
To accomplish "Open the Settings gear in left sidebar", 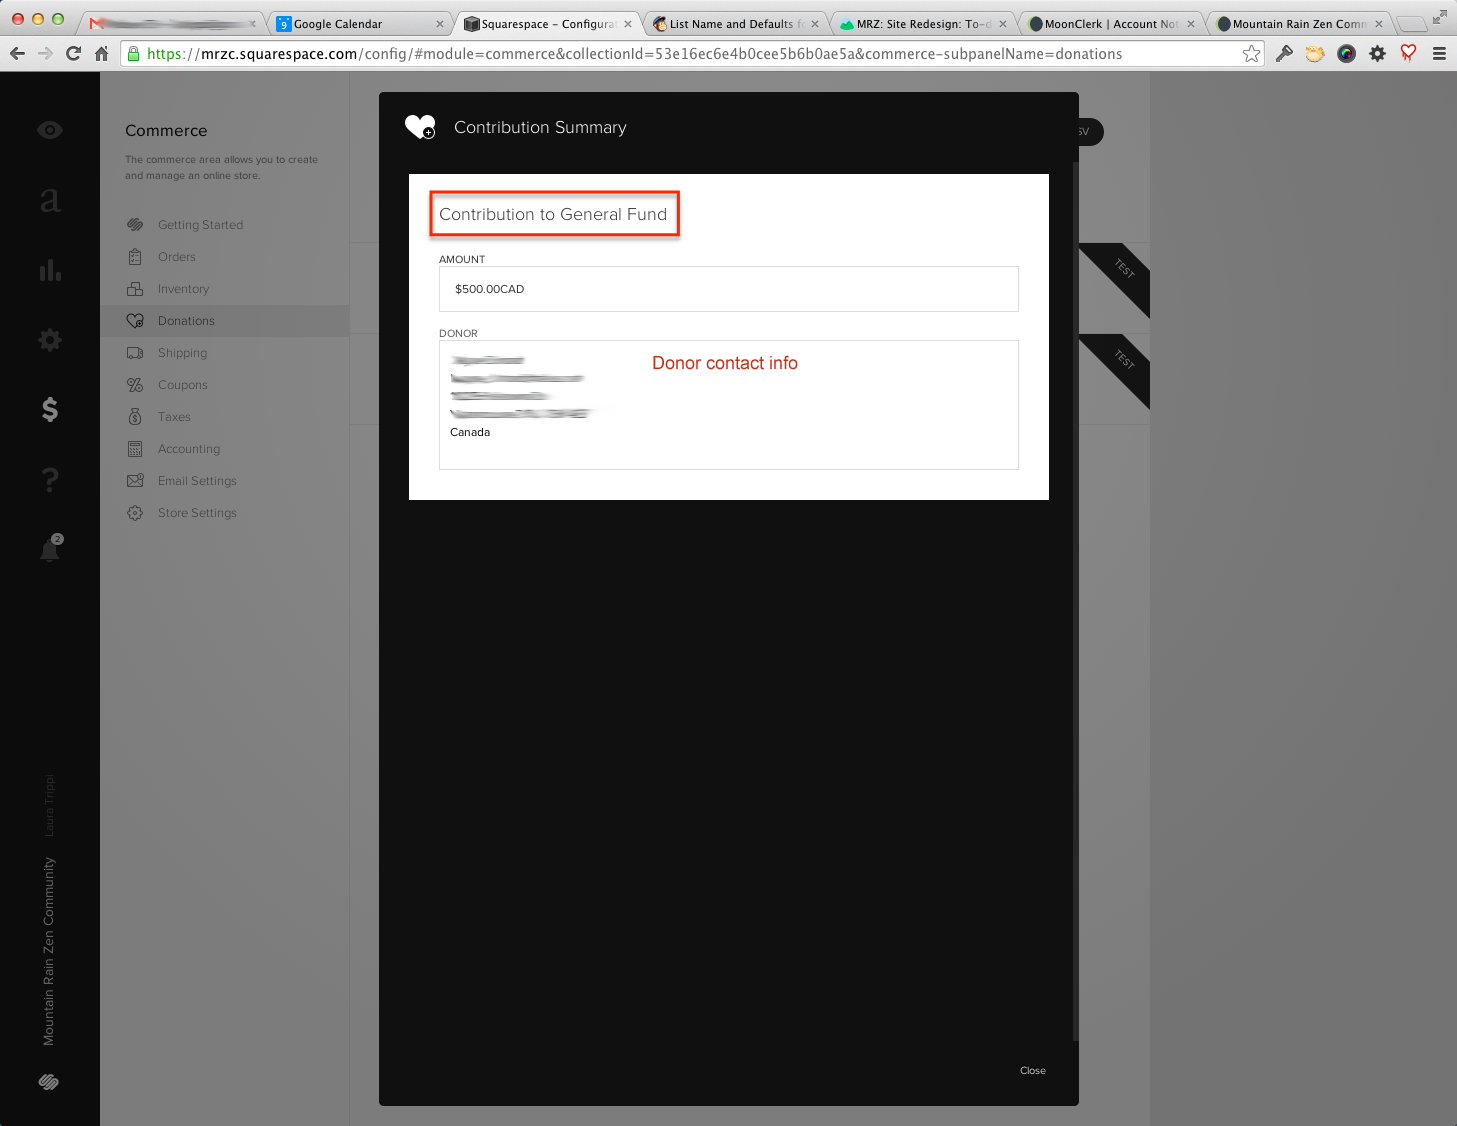I will (50, 340).
